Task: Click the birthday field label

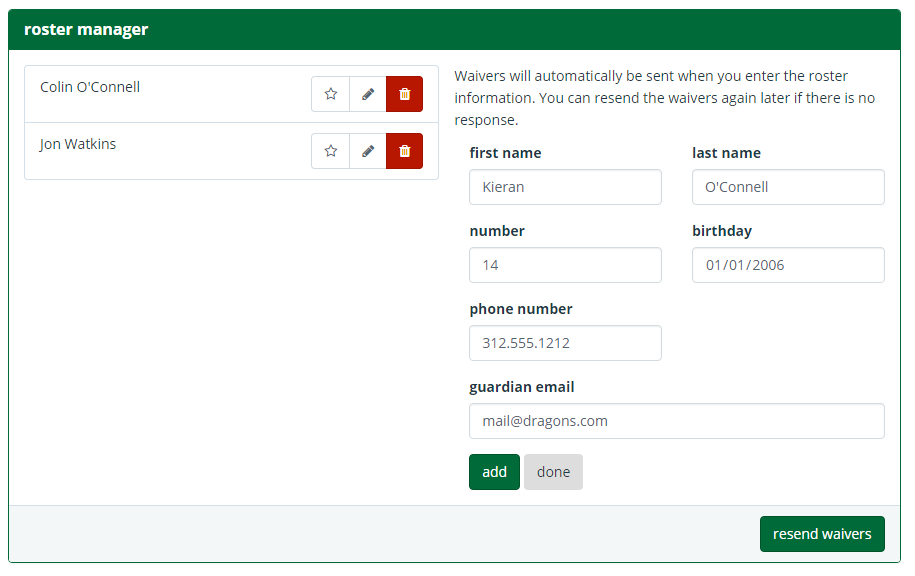Action: pos(722,231)
